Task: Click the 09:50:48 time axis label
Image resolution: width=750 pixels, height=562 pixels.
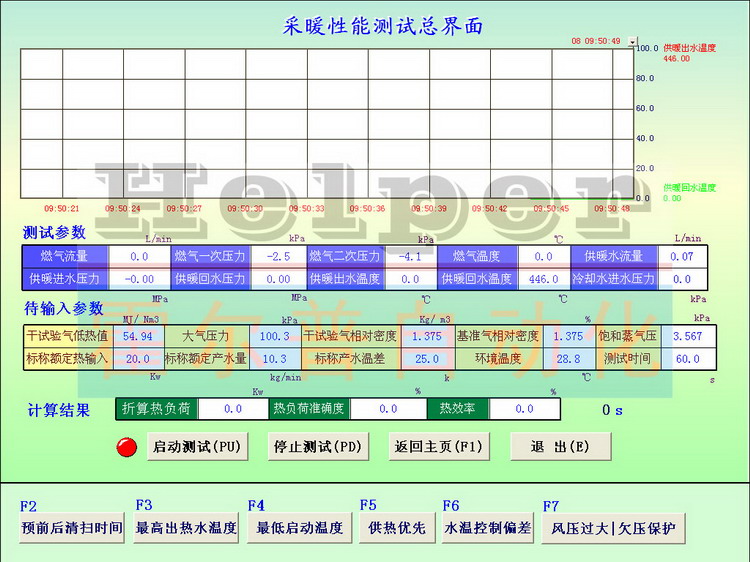Action: pos(612,209)
